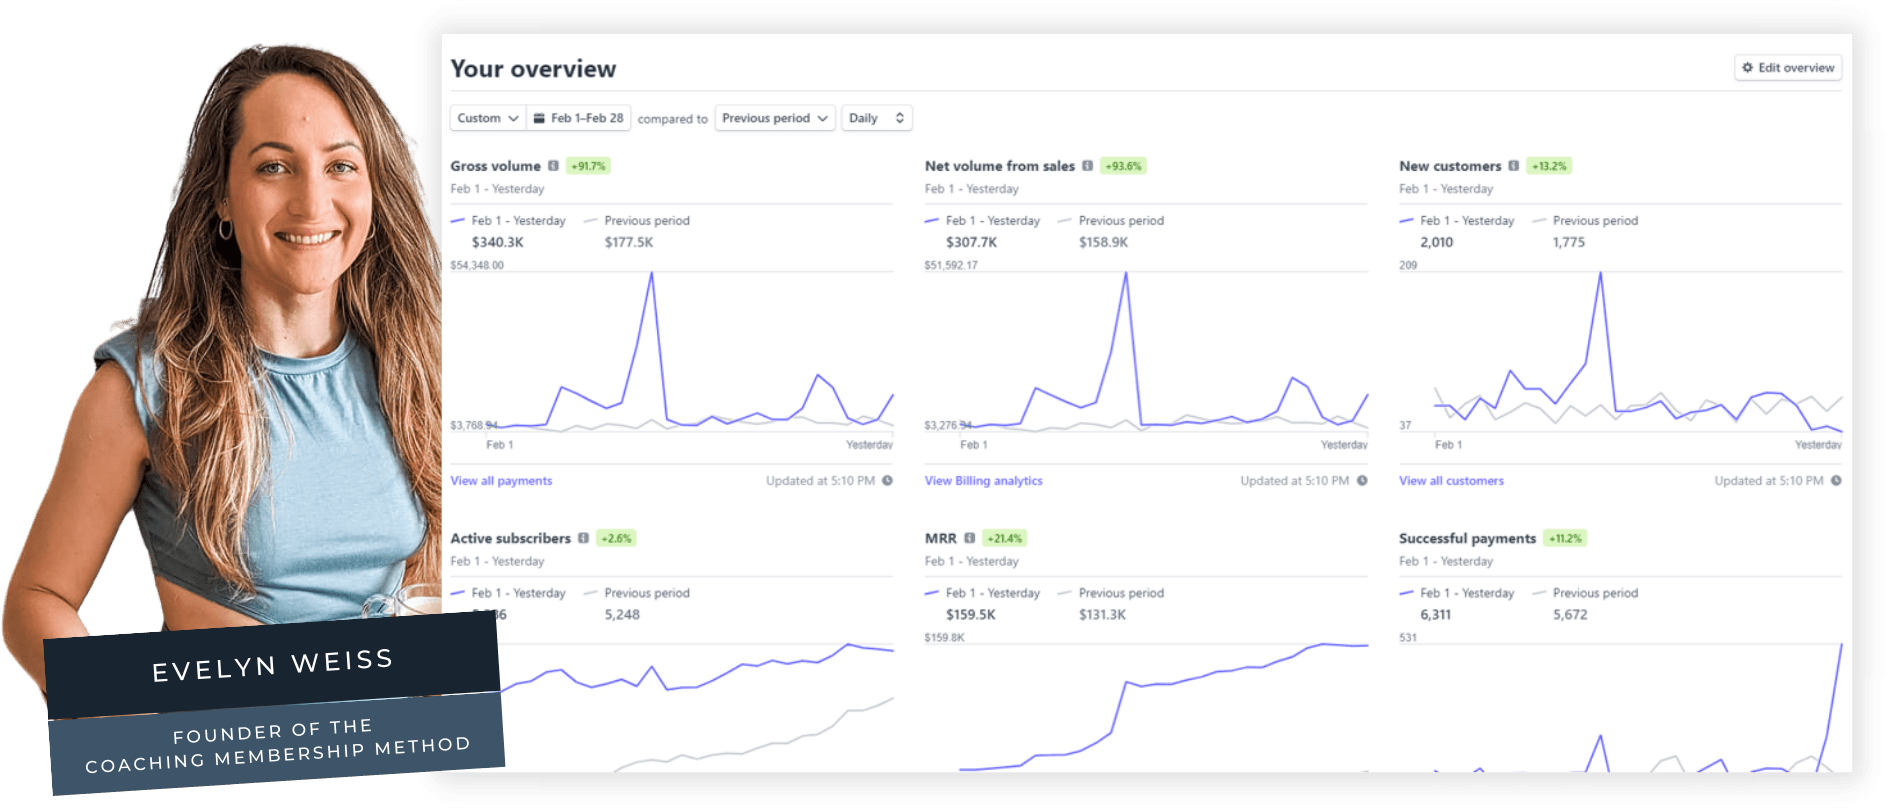Click info icon next to New customers

pyautogui.click(x=1513, y=166)
